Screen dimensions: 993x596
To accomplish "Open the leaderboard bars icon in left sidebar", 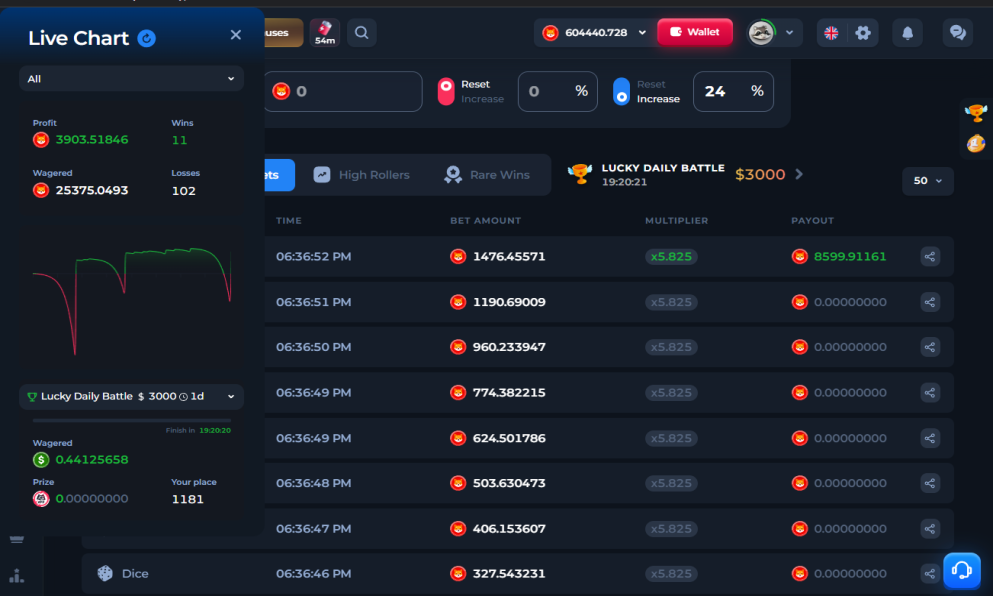I will 17,576.
